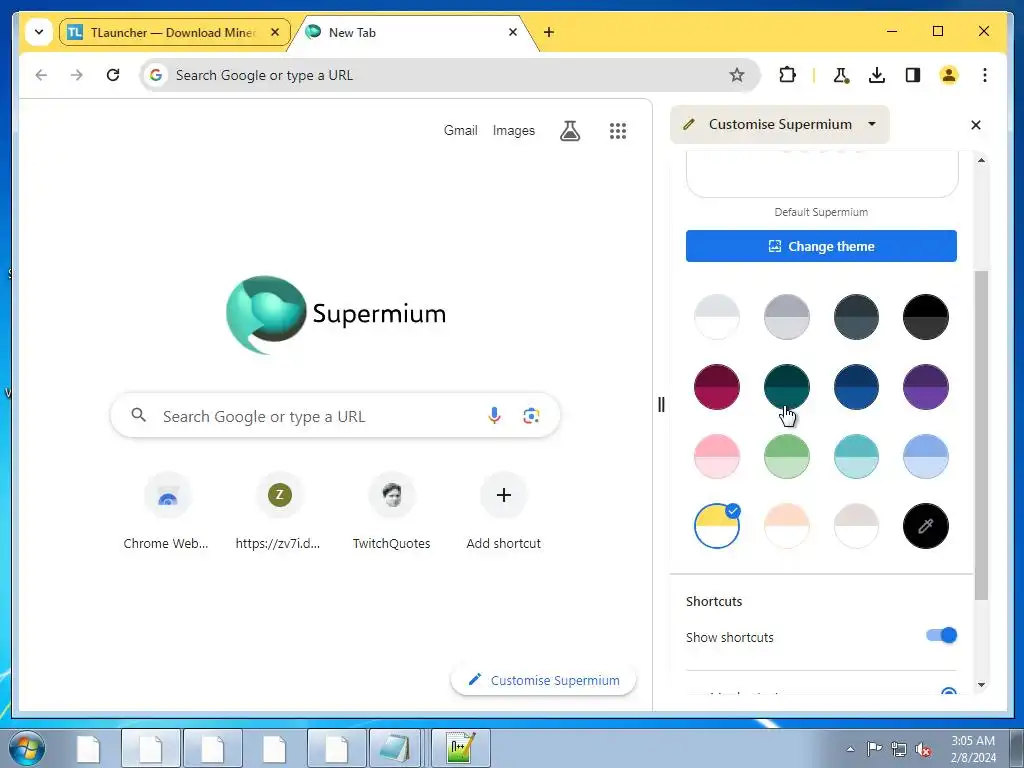Open the downloads icon
This screenshot has width=1024, height=768.
[877, 75]
